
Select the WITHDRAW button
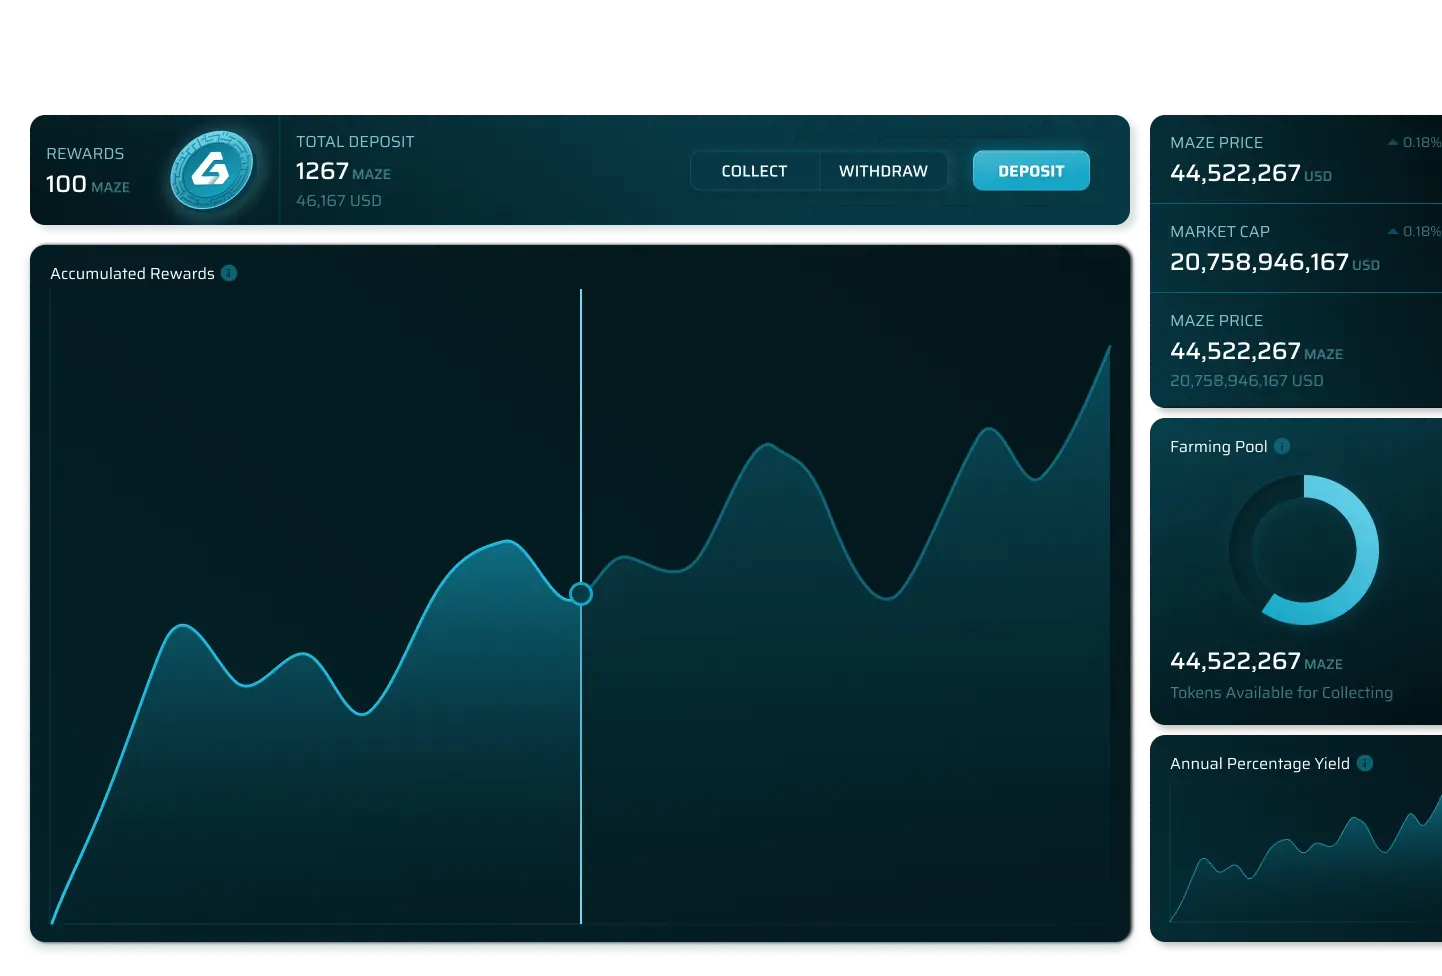[883, 171]
